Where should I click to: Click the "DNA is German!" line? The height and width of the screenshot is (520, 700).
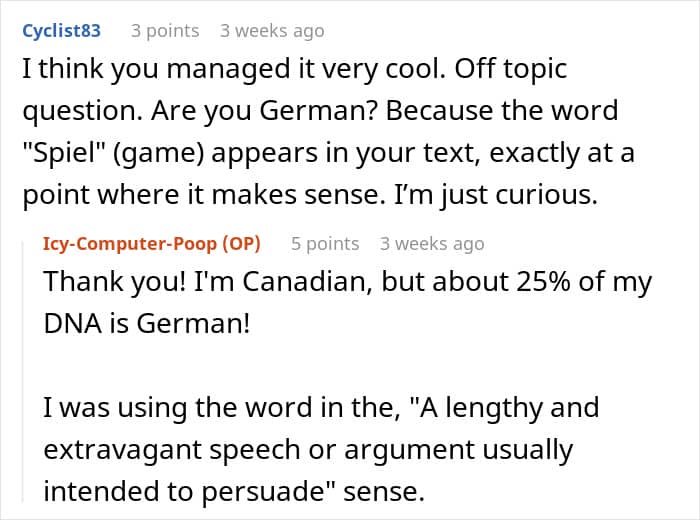147,323
